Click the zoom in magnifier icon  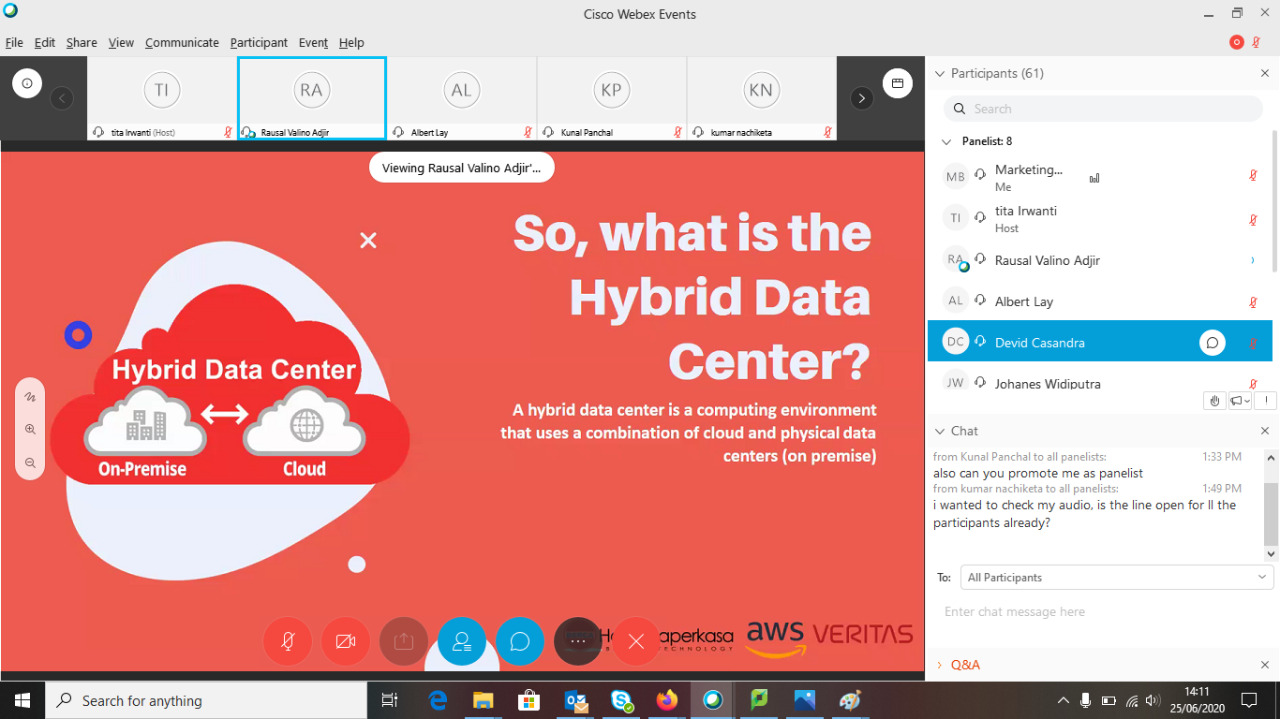30,429
